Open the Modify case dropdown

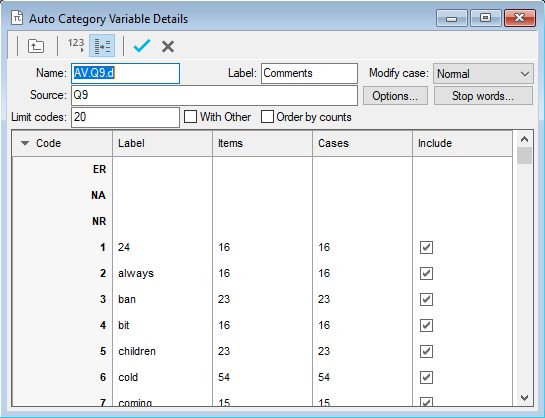483,74
